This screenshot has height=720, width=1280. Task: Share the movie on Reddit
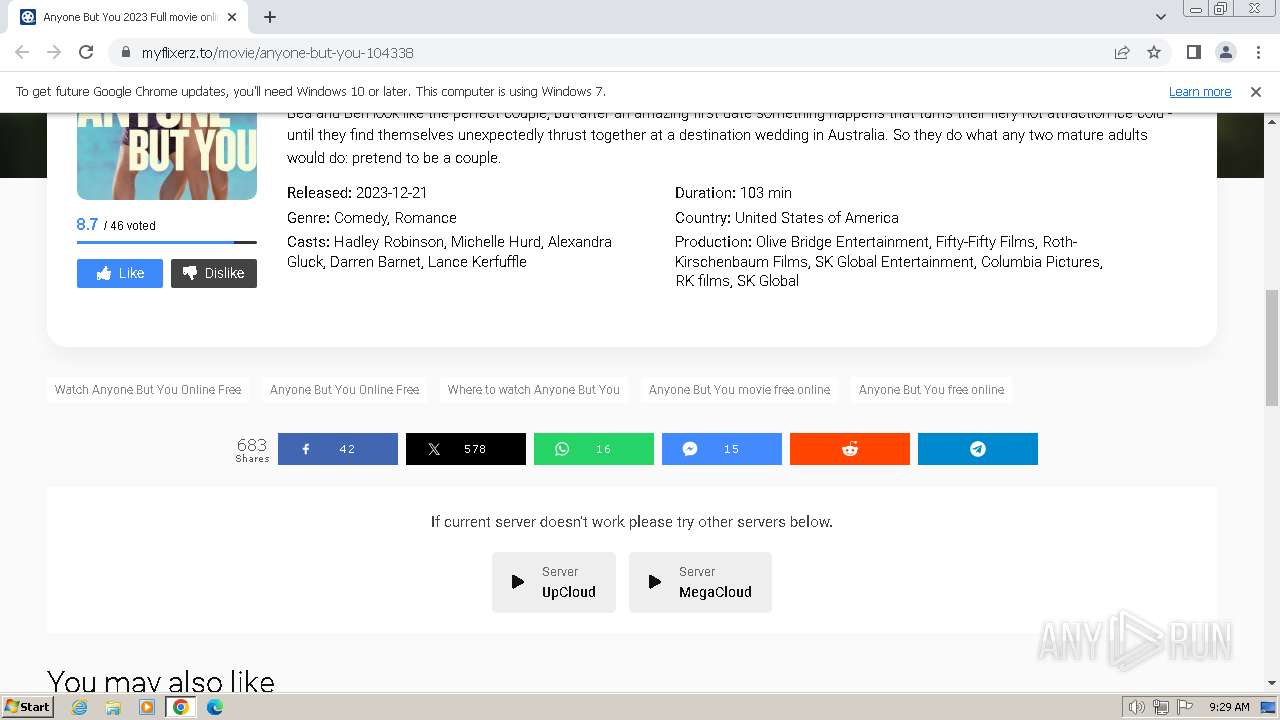tap(850, 449)
